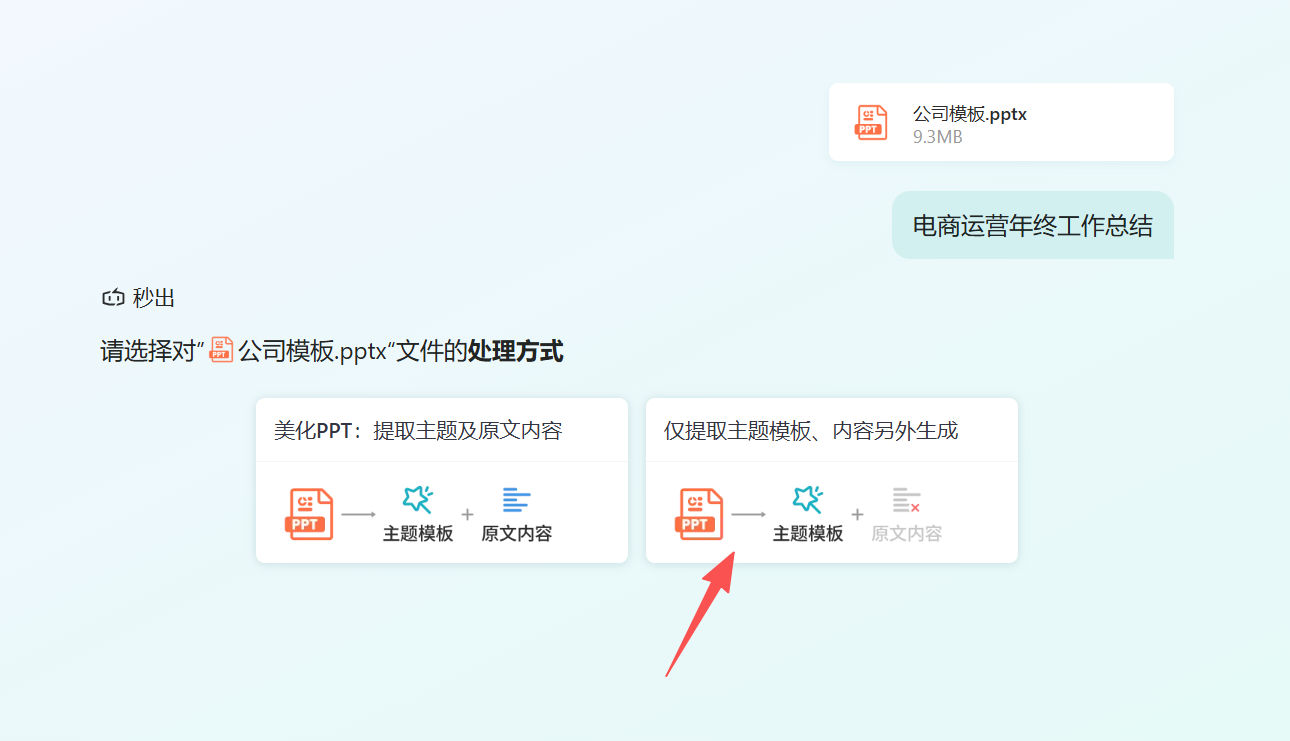Click the plus sign in the 仅提取主题模板 card
Image resolution: width=1290 pixels, height=741 pixels.
[857, 514]
